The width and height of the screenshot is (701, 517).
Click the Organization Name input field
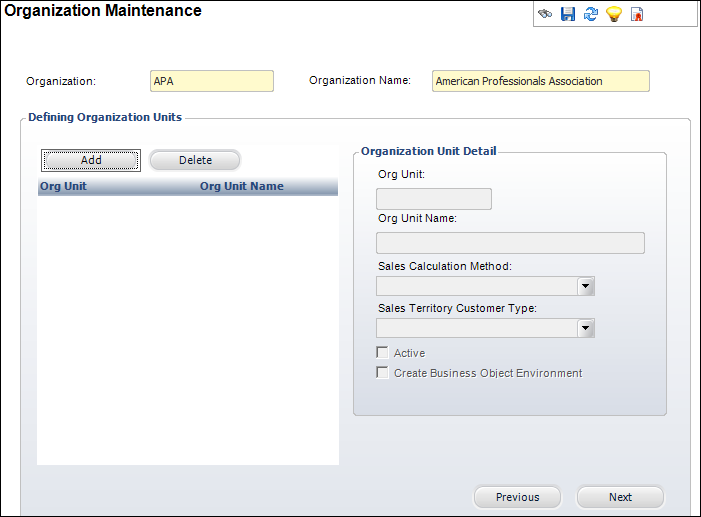pyautogui.click(x=541, y=81)
